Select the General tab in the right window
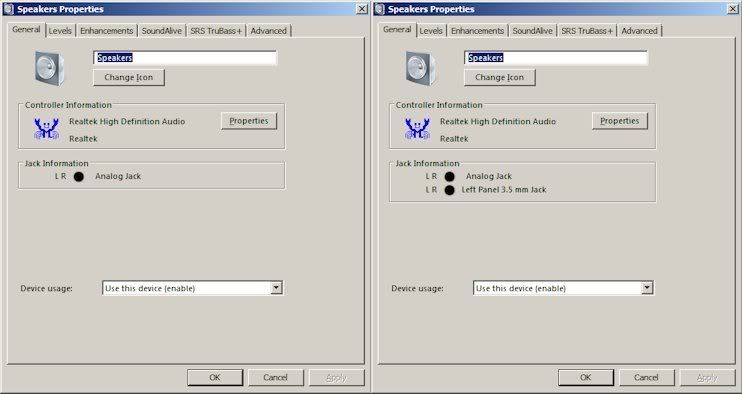This screenshot has height=394, width=742. tap(397, 29)
